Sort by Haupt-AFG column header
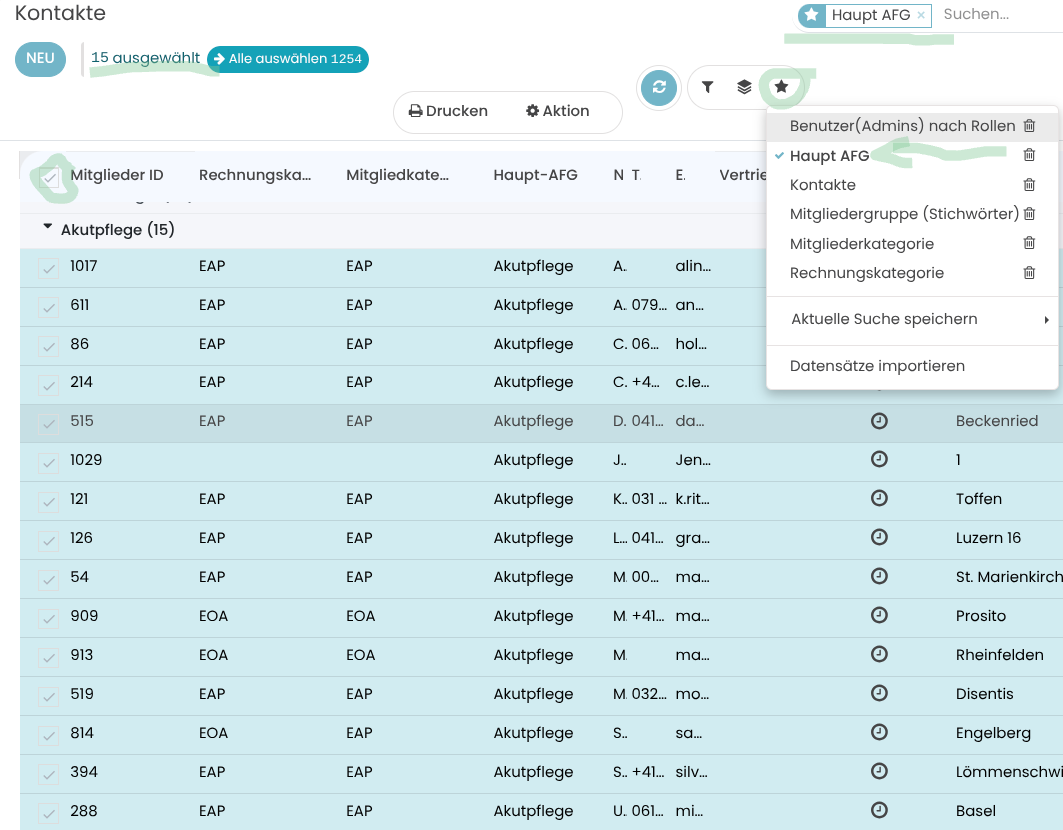This screenshot has height=830, width=1063. [x=536, y=175]
